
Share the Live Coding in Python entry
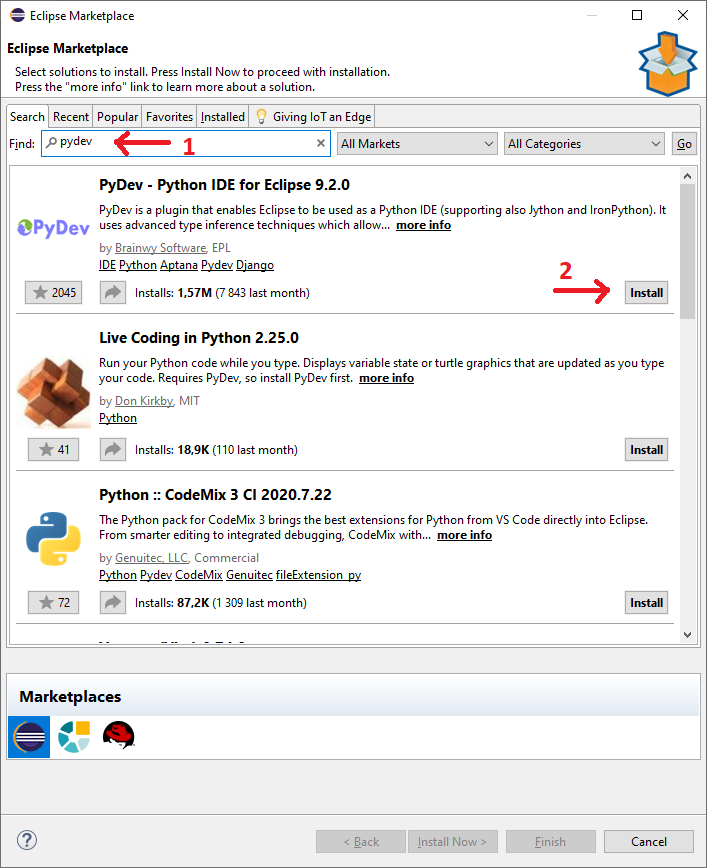click(x=113, y=449)
